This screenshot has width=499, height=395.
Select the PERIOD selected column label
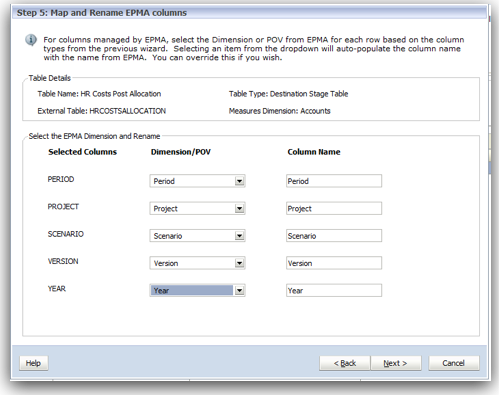tap(61, 179)
